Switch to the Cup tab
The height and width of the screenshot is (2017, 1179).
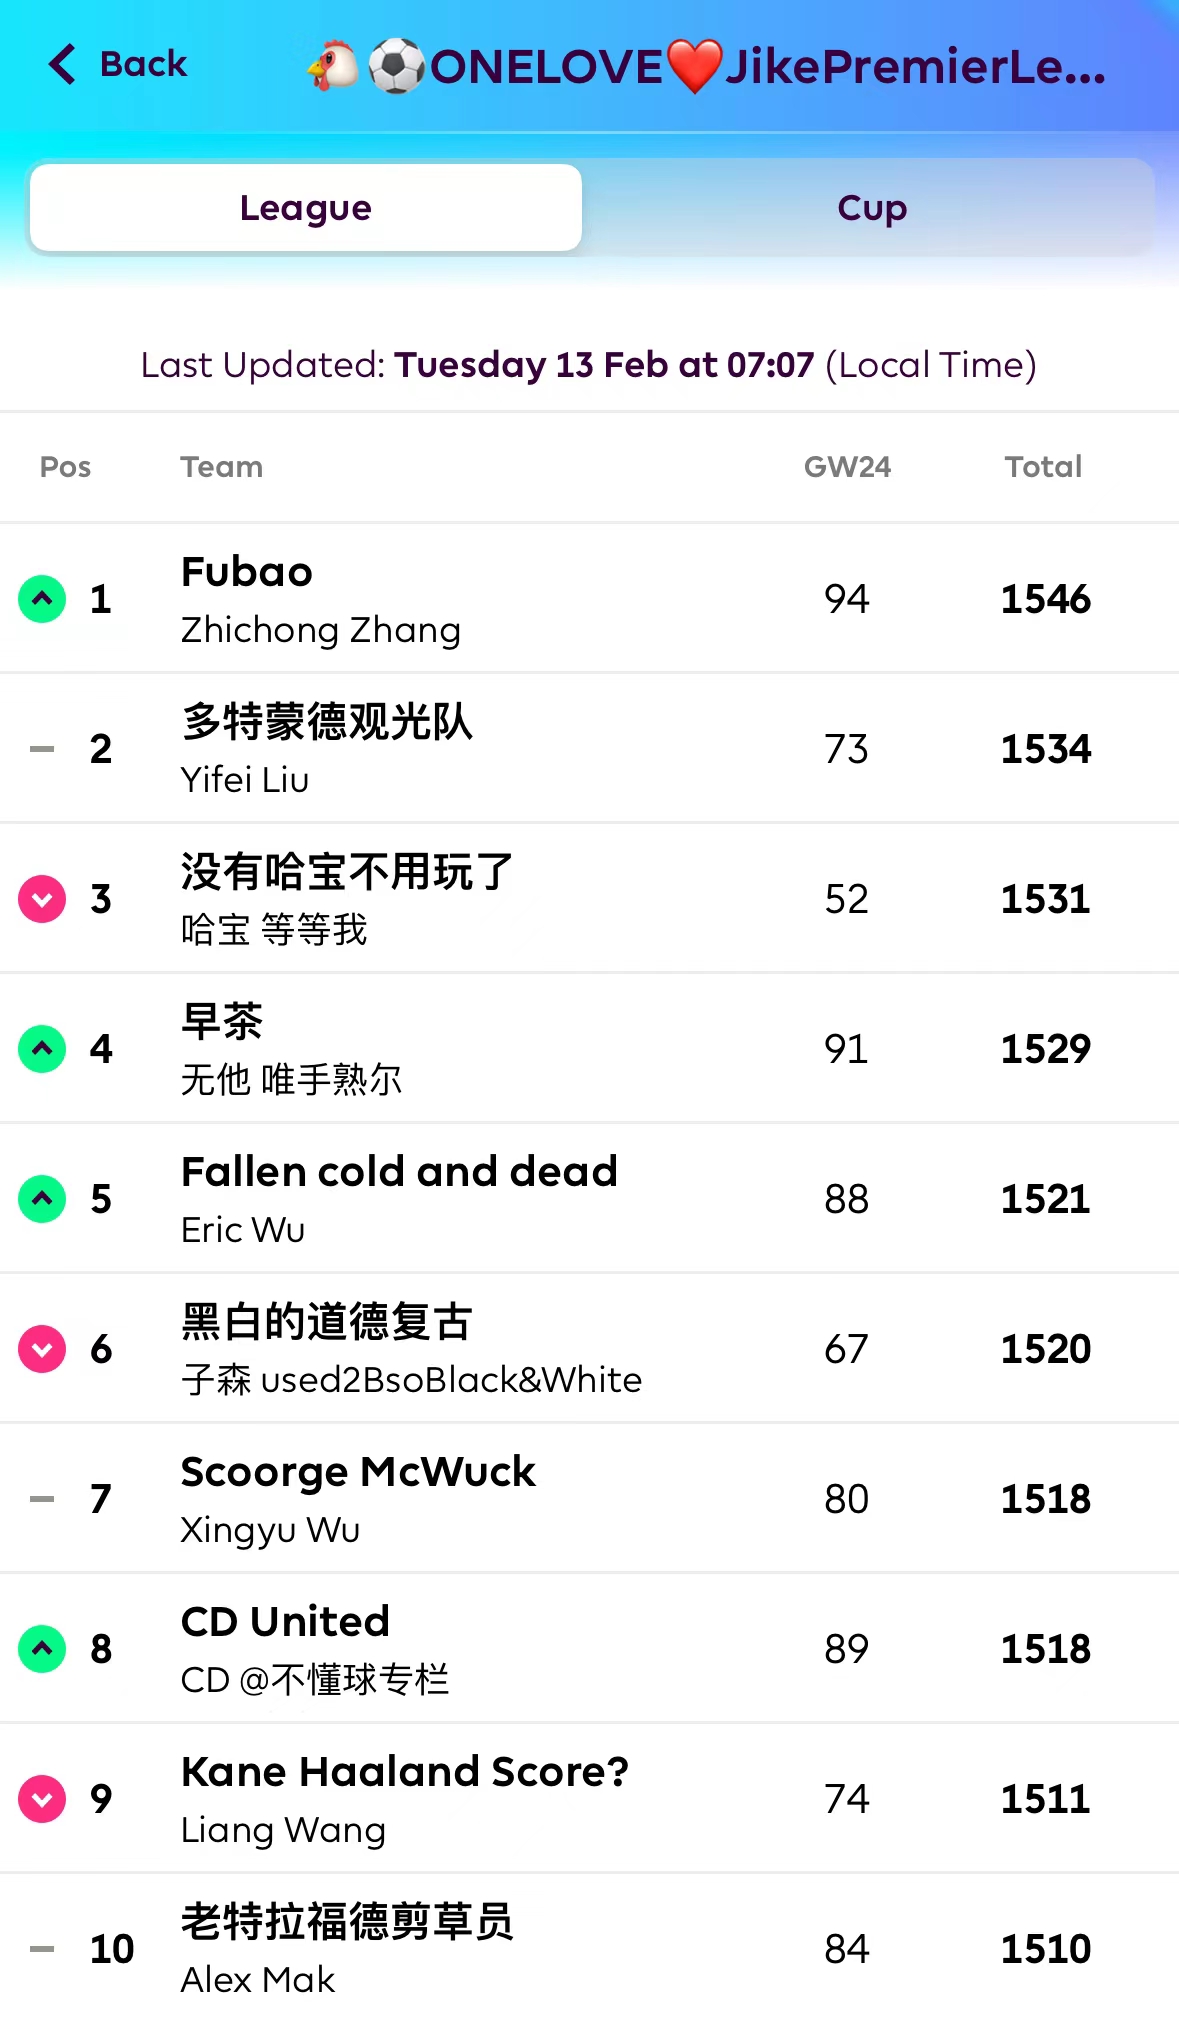click(x=871, y=208)
